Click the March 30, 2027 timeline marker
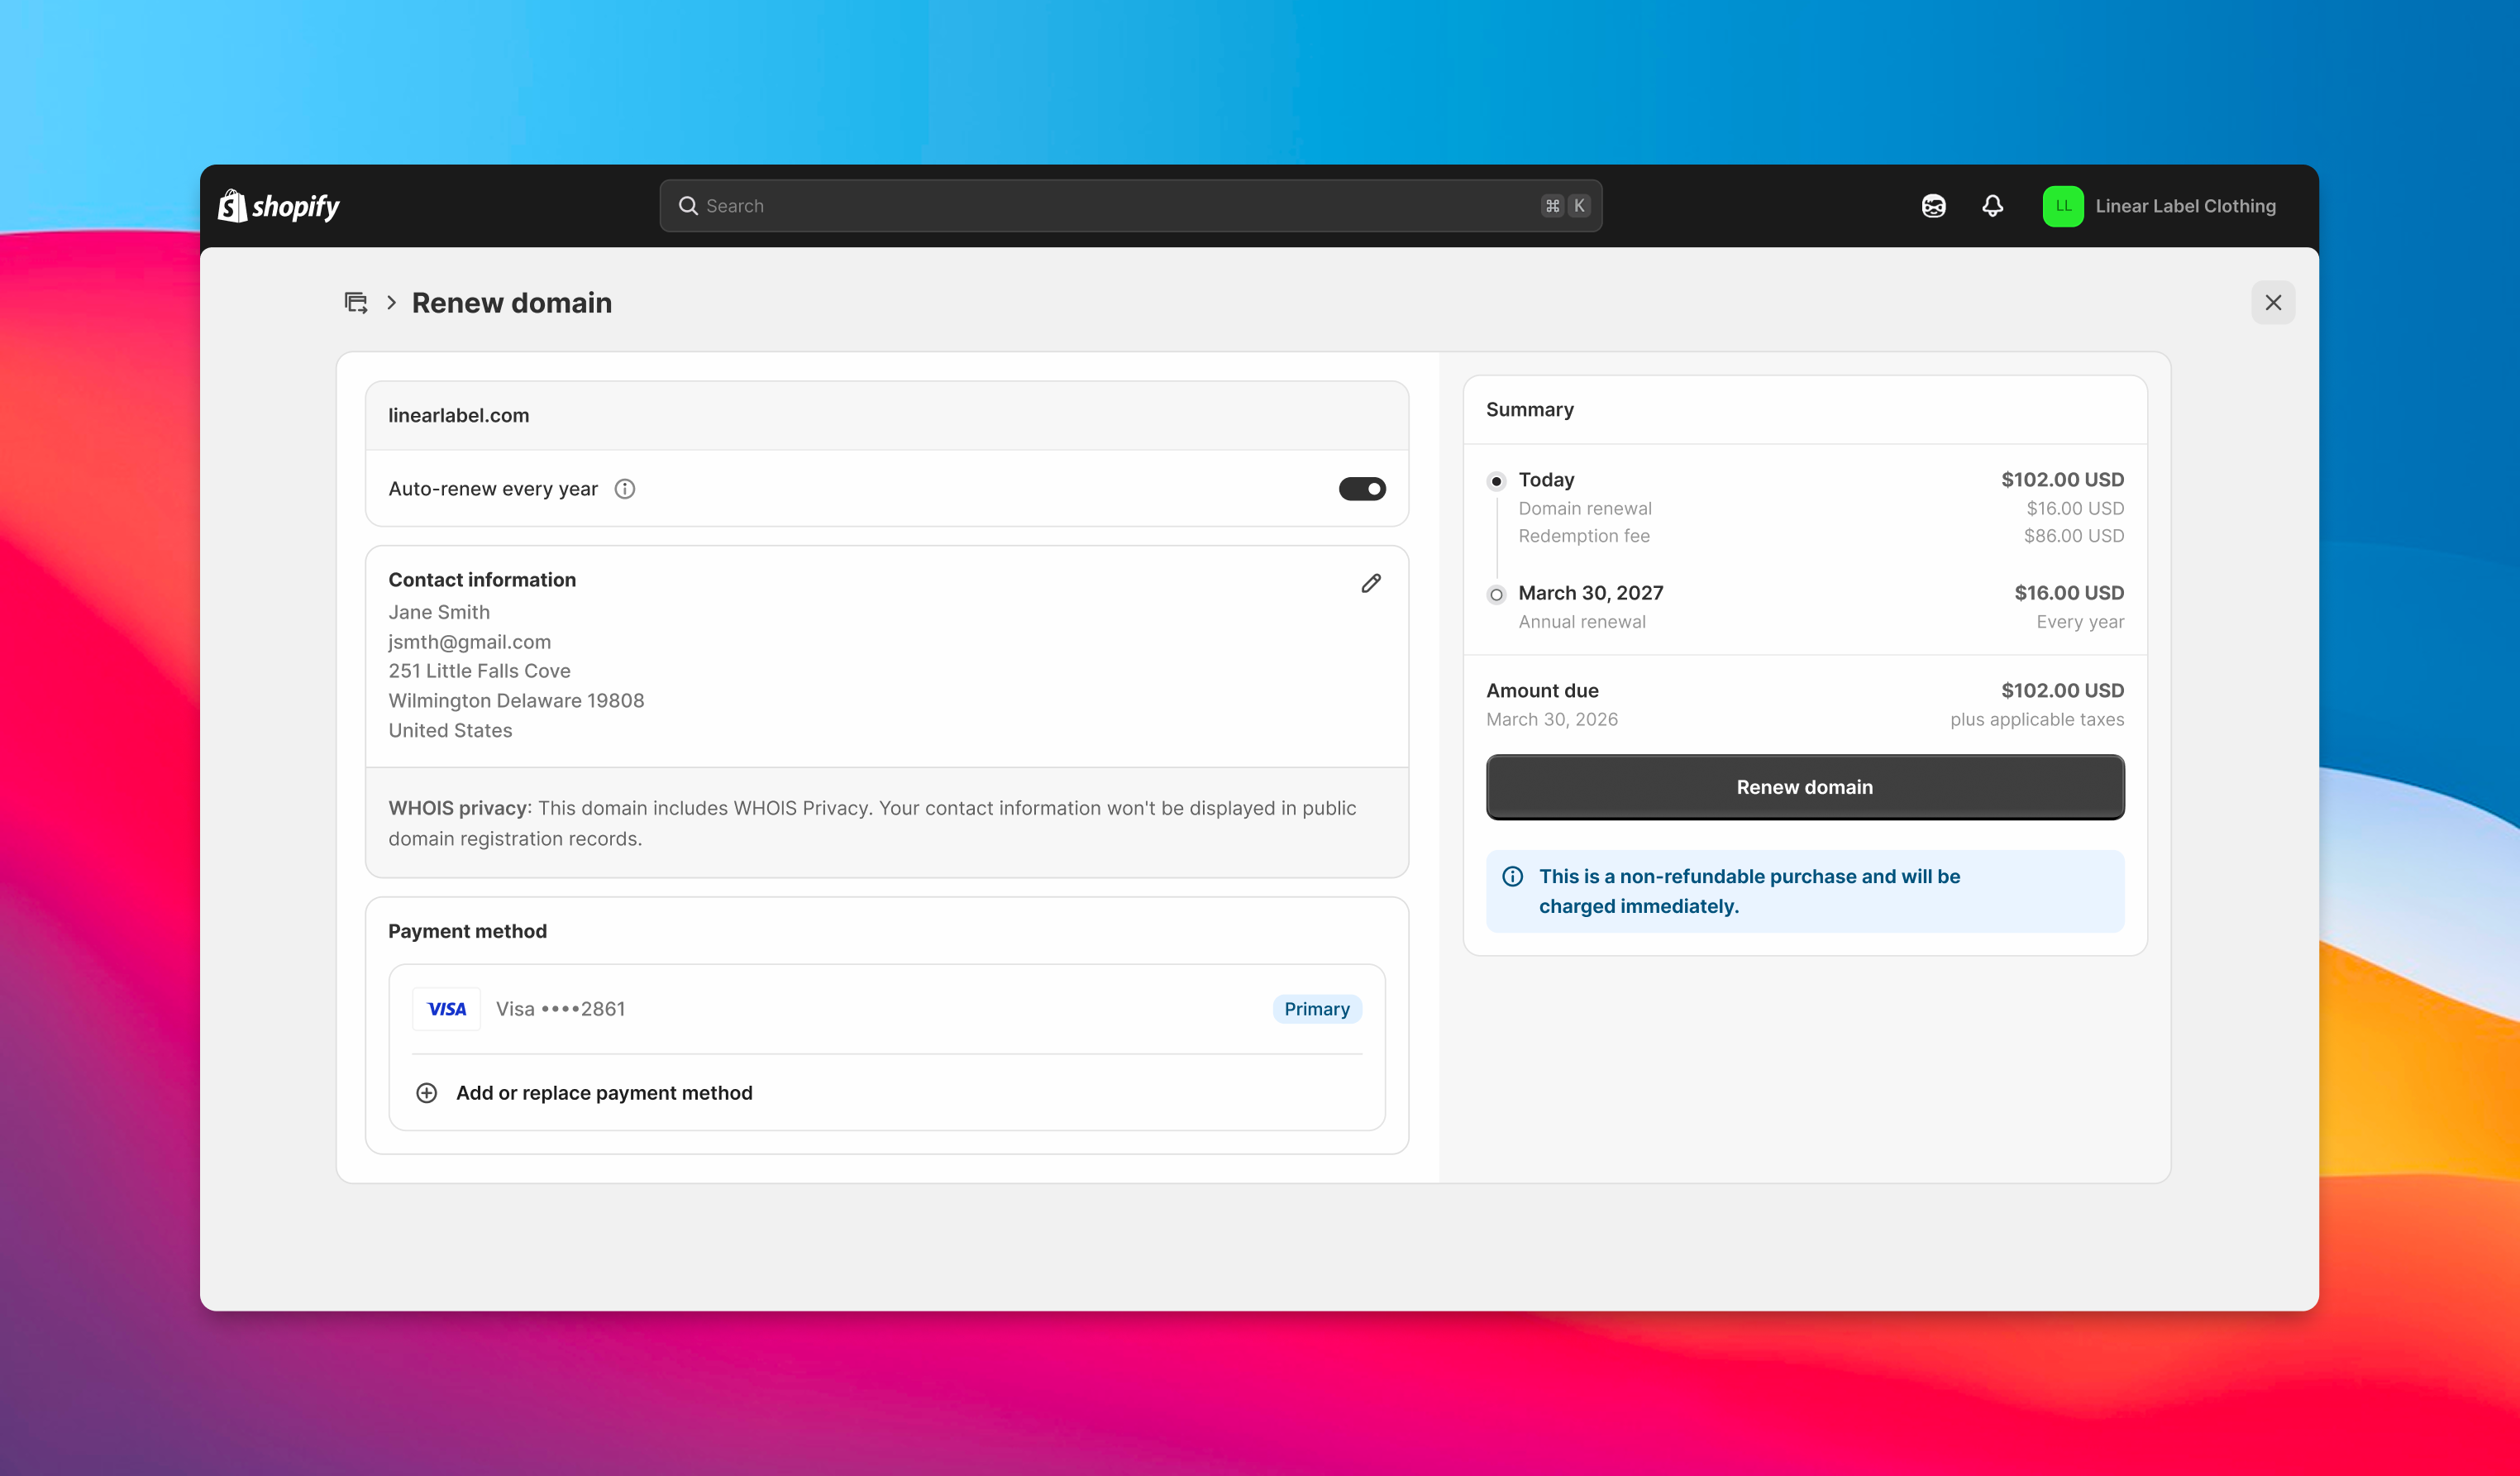This screenshot has width=2520, height=1476. click(1496, 595)
